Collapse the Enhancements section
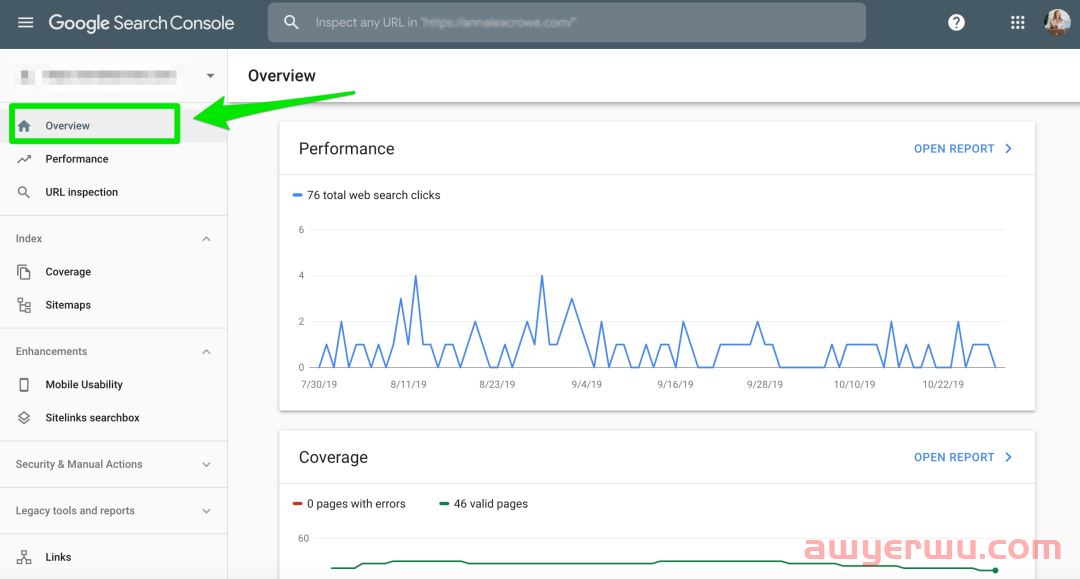The width and height of the screenshot is (1080, 579). point(206,352)
